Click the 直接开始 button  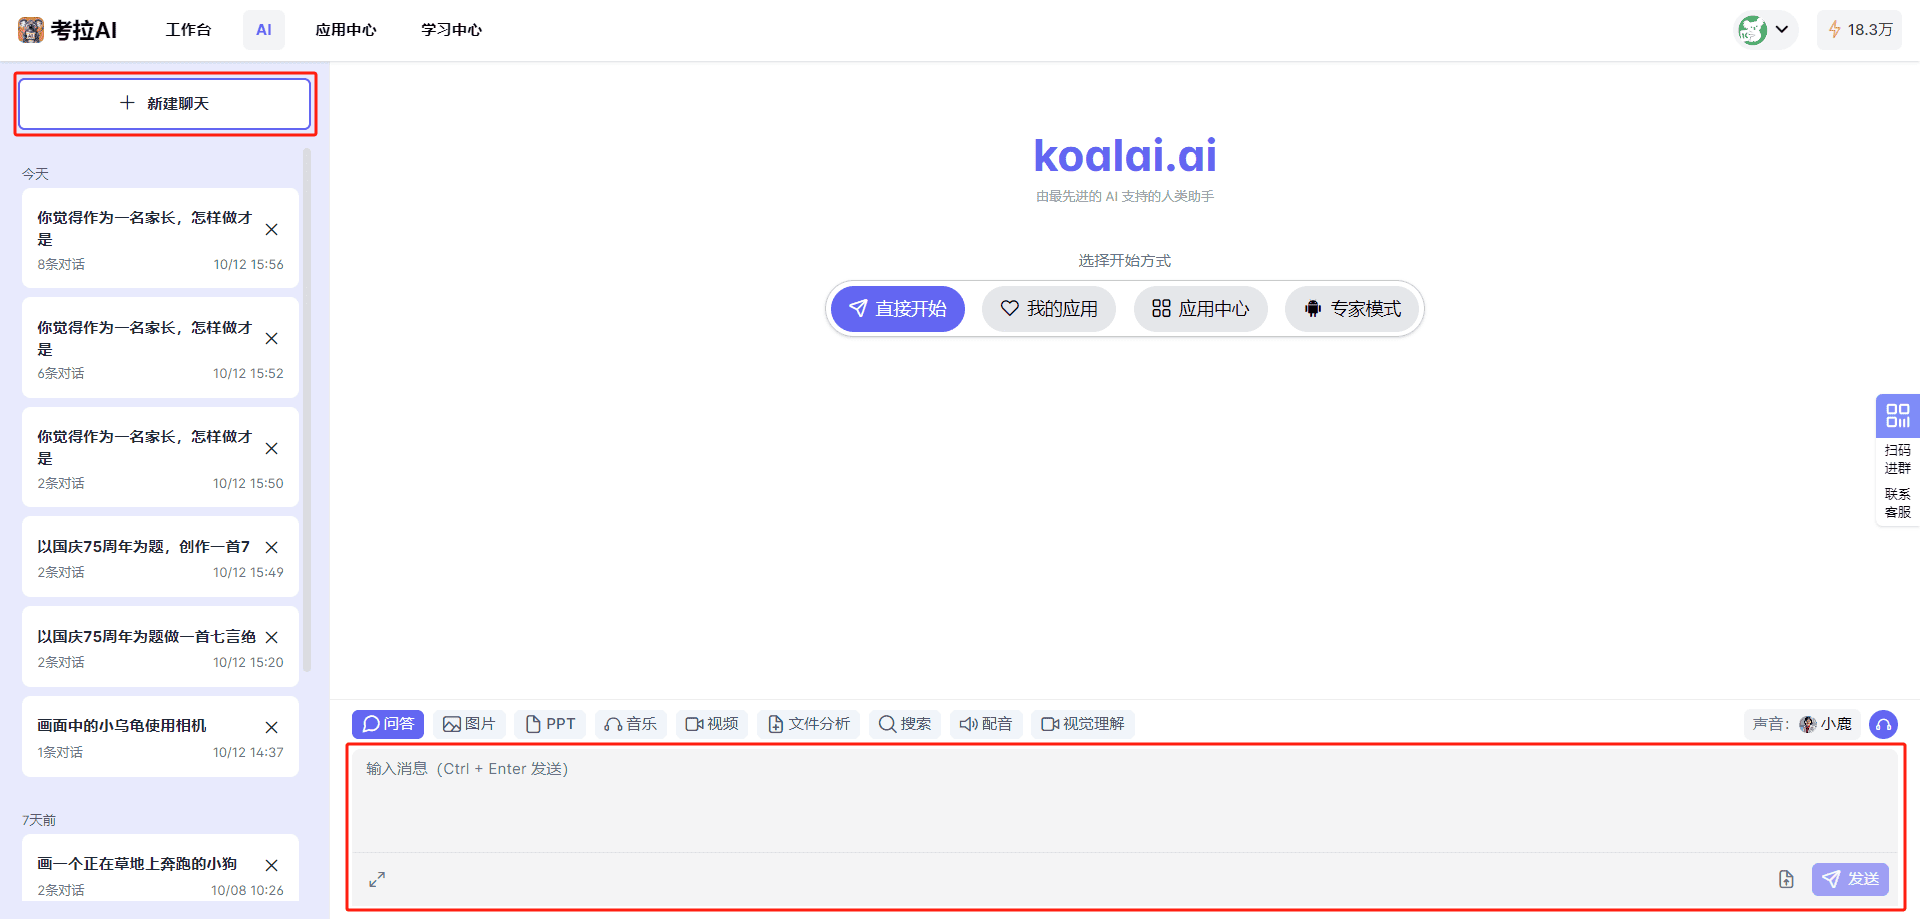(898, 309)
